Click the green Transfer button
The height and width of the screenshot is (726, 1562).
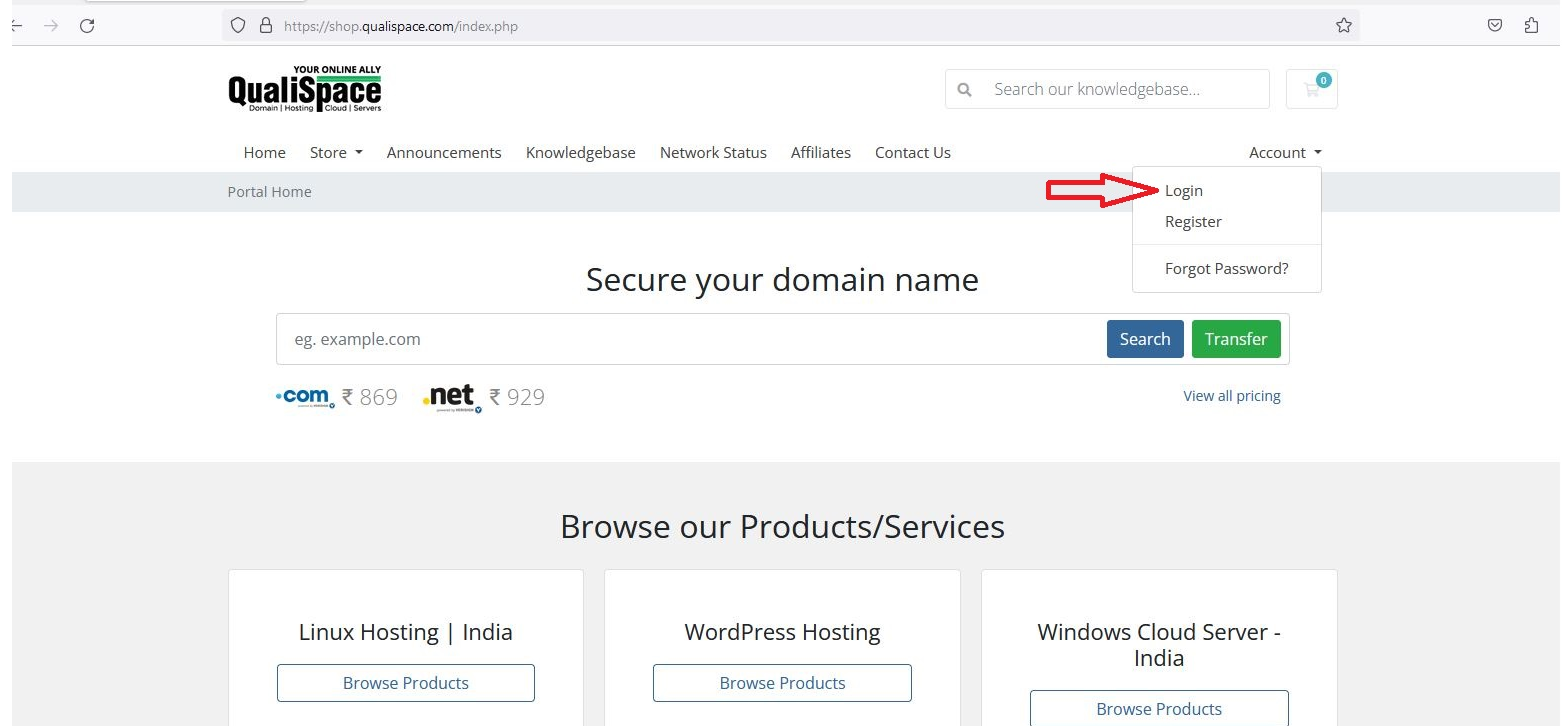click(x=1236, y=339)
